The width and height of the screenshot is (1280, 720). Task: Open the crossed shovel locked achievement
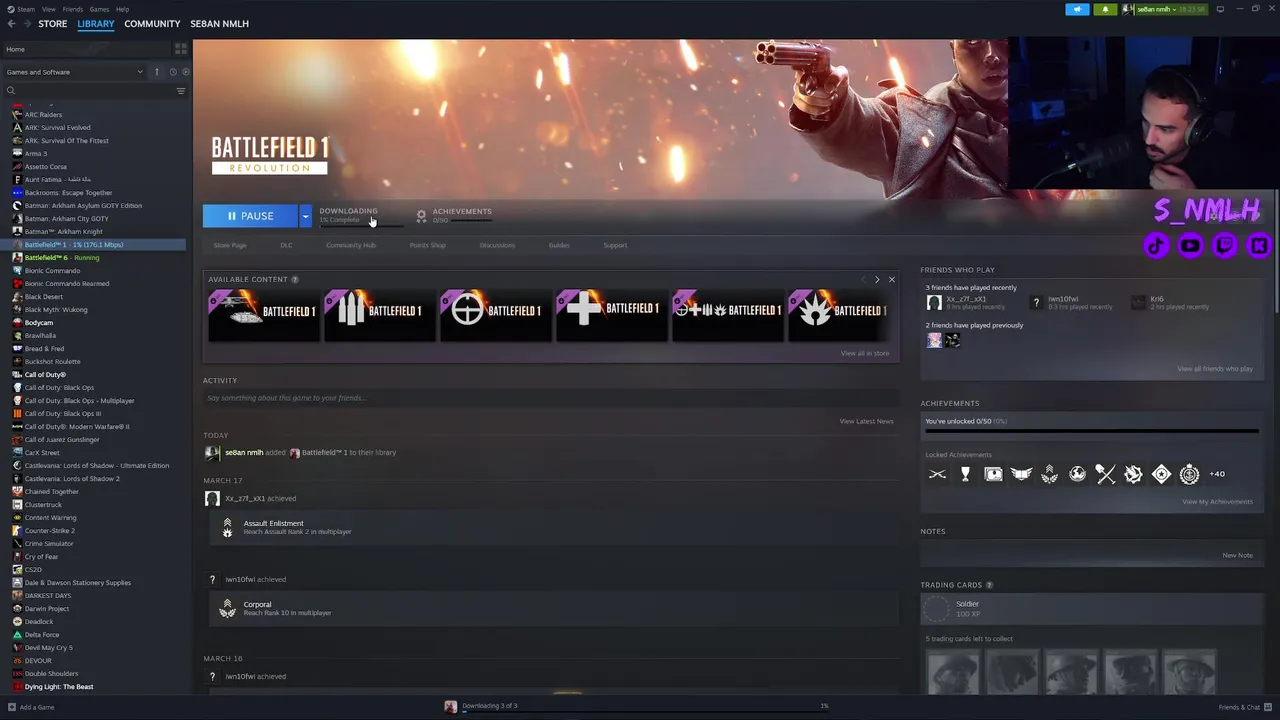(1105, 474)
